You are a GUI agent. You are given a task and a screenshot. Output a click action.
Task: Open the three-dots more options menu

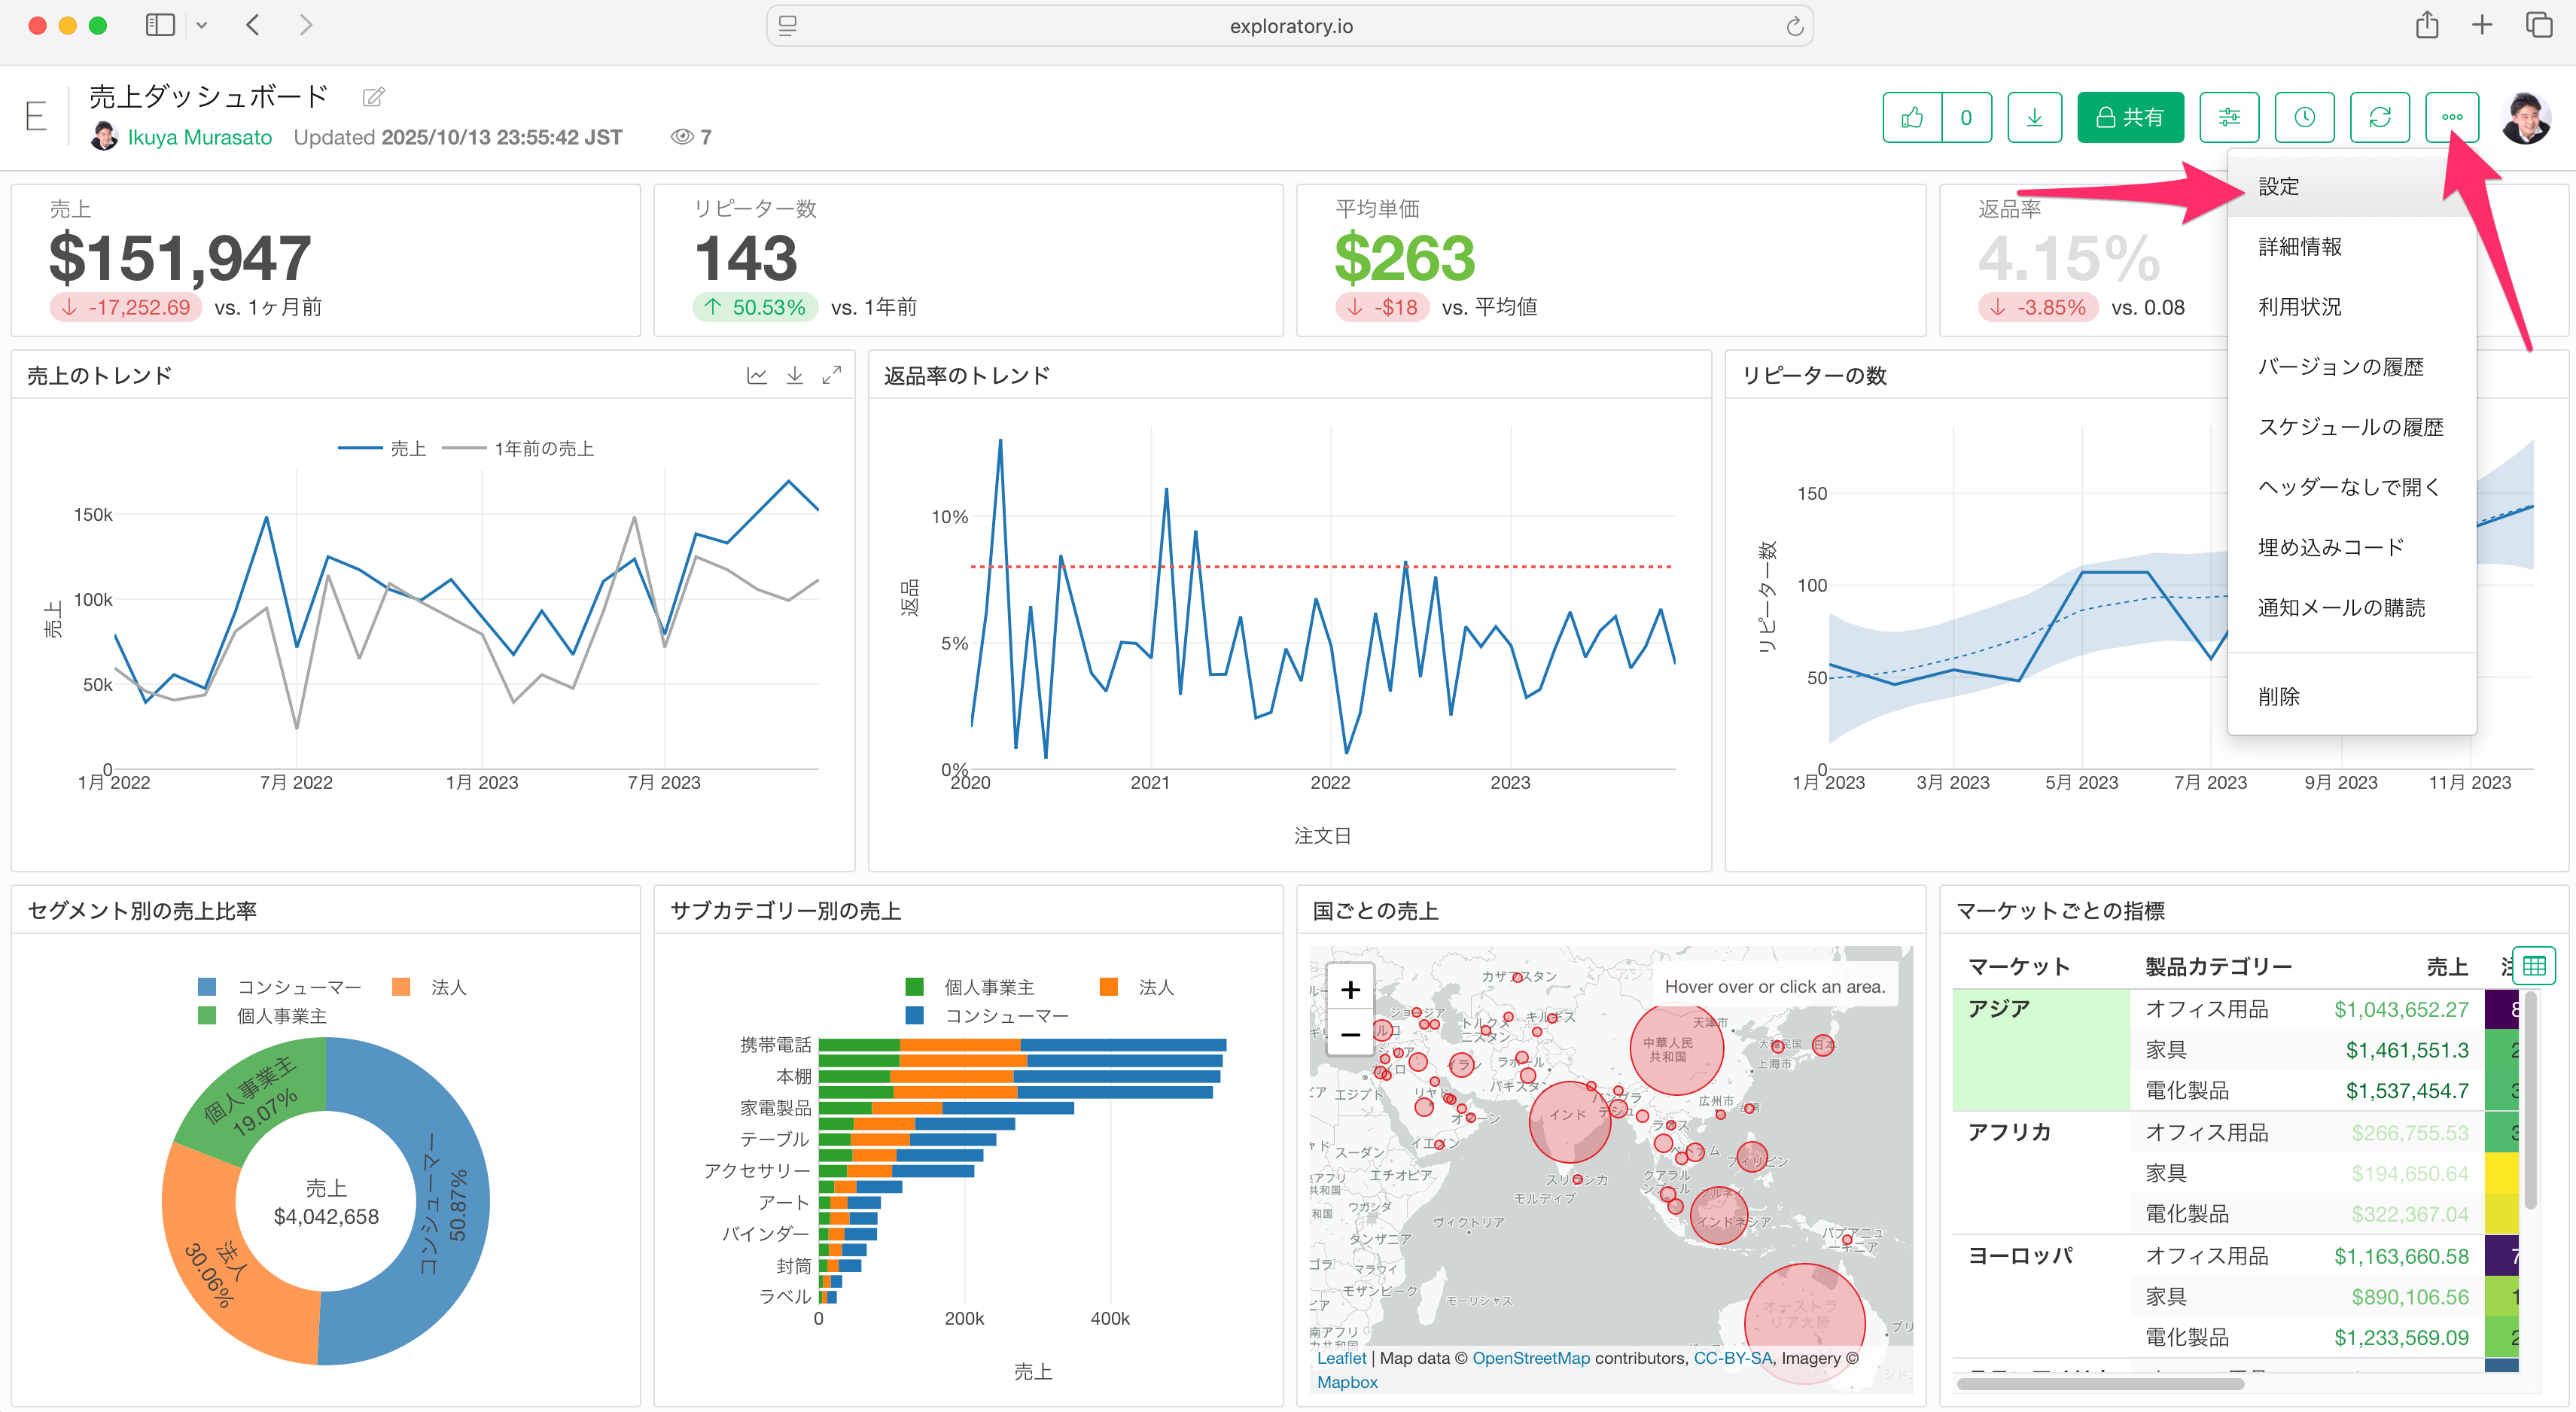(x=2452, y=118)
